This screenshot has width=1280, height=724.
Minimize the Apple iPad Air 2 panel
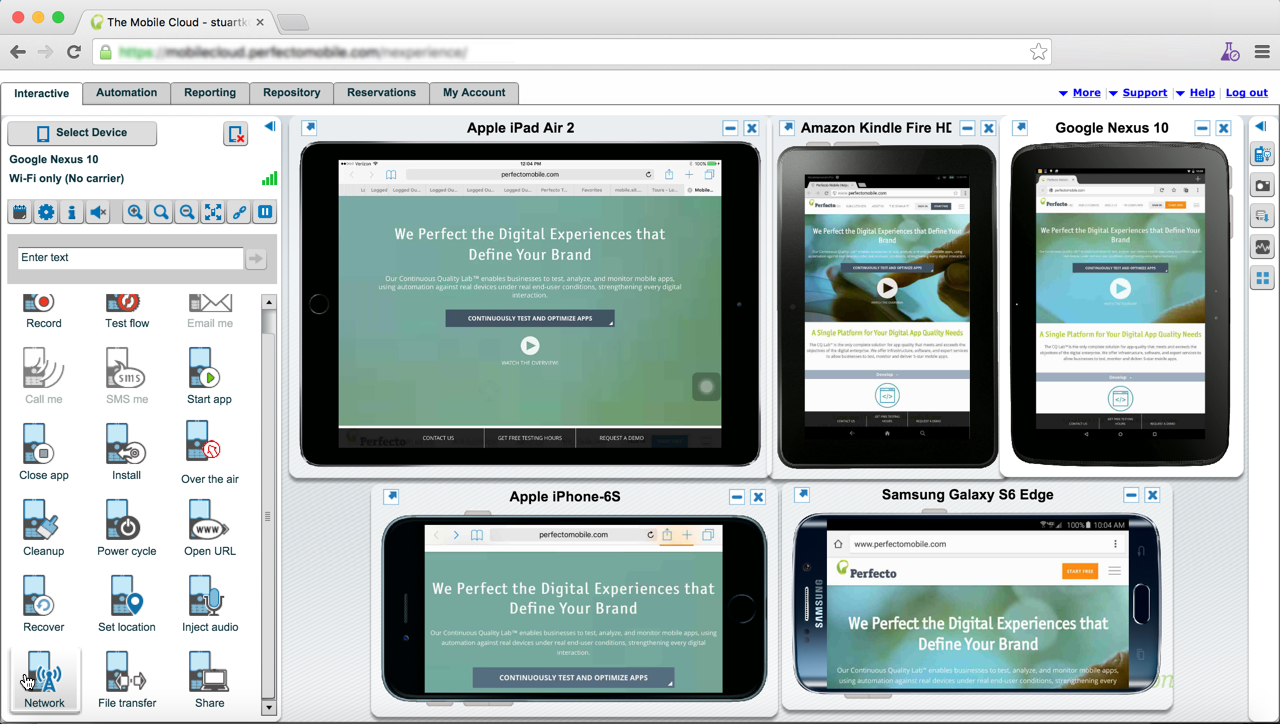(730, 129)
